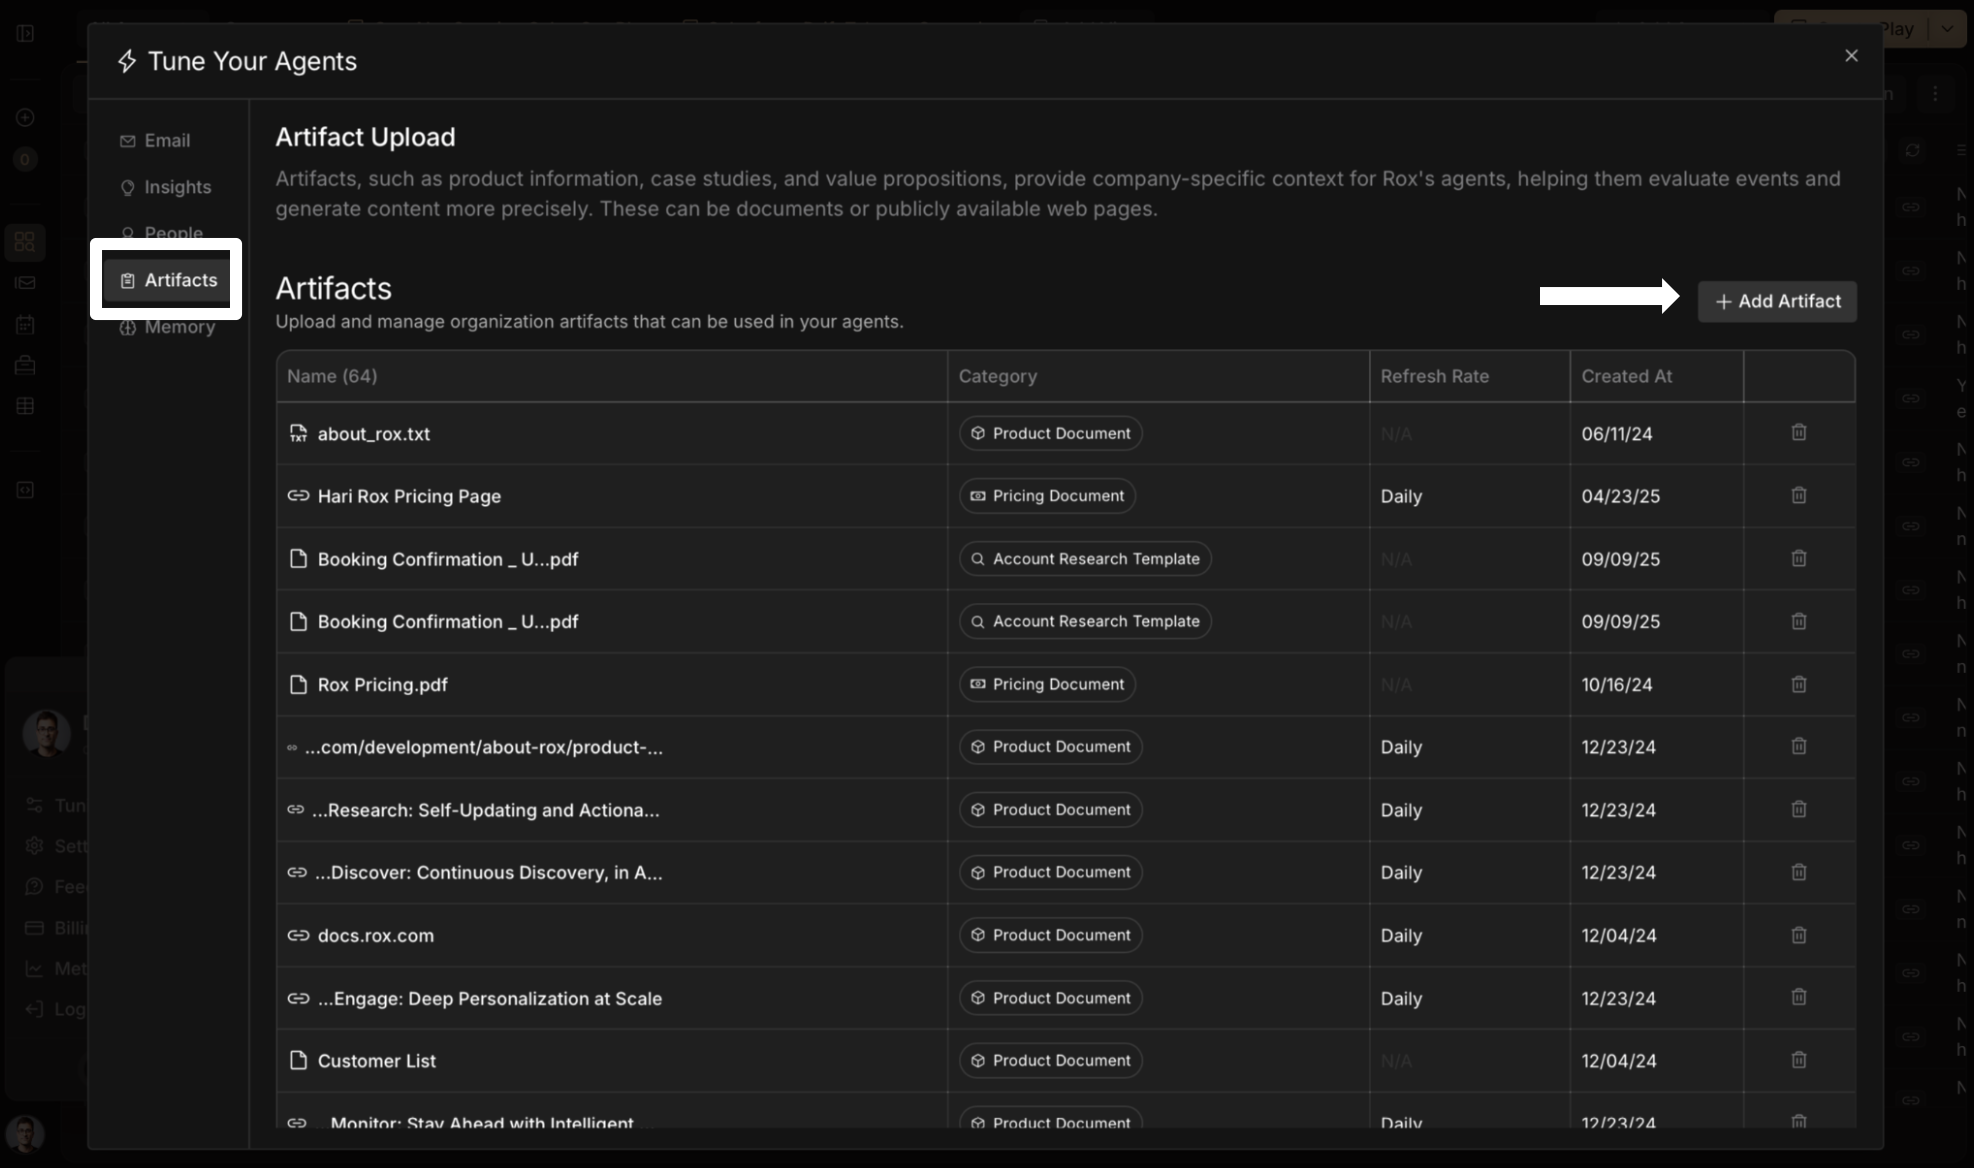
Task: Close the Tune Your Agents dialog
Action: pyautogui.click(x=1851, y=56)
